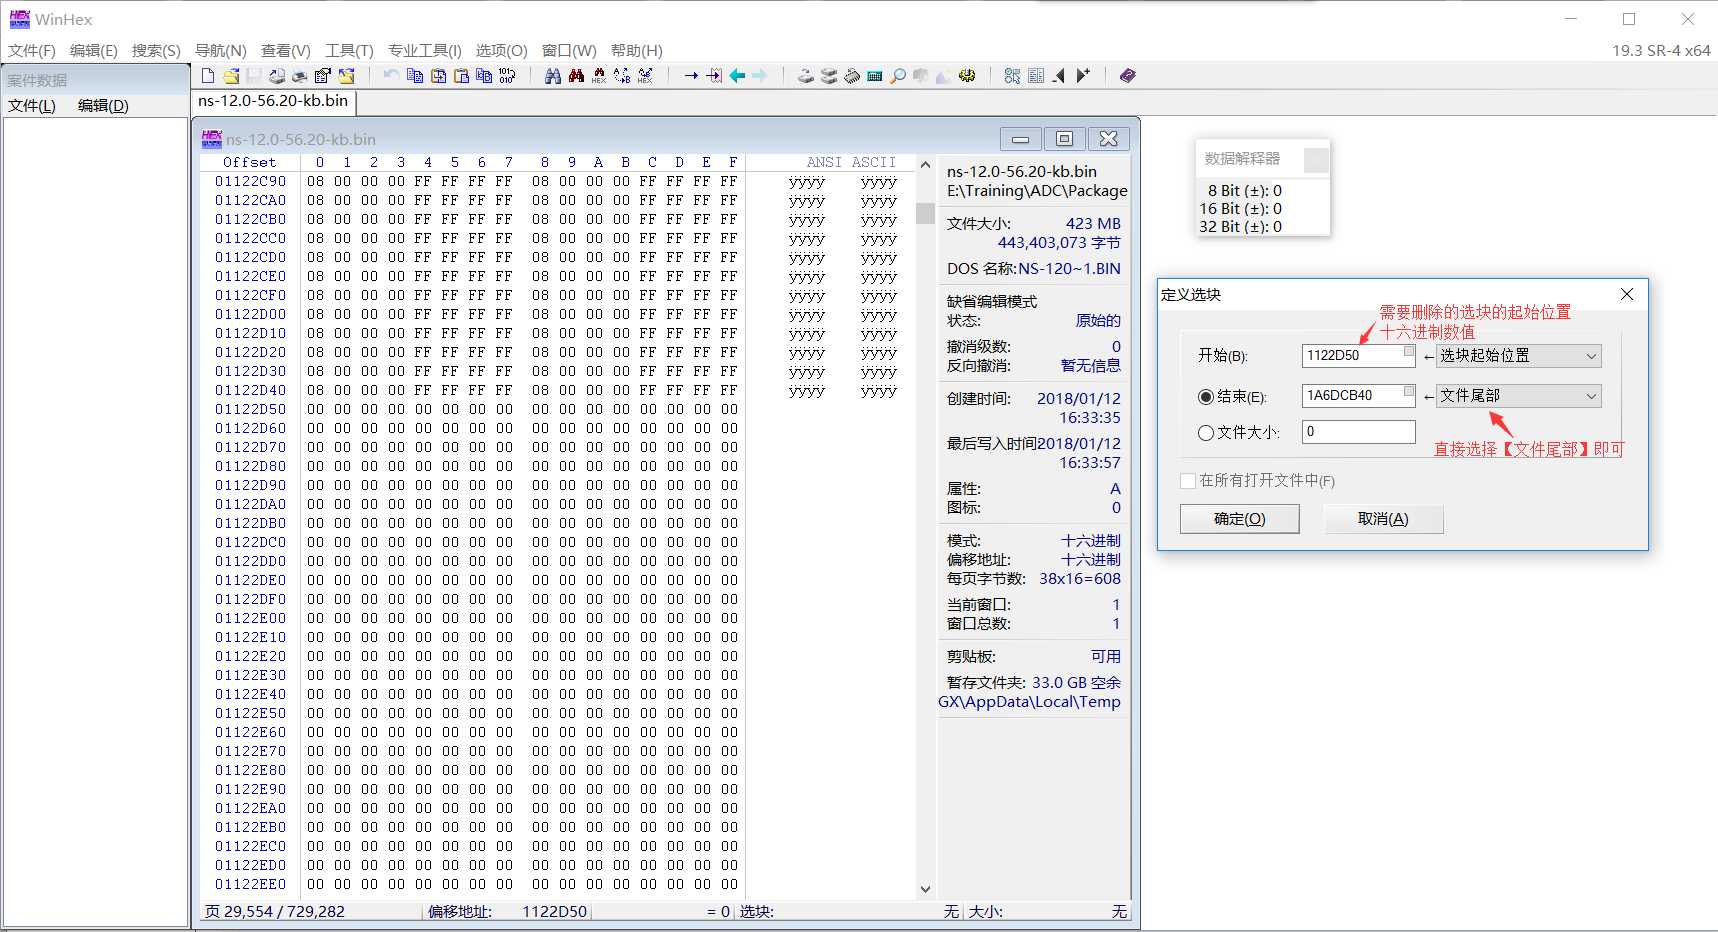
Task: Click the Print icon in the toolbar
Action: click(299, 76)
